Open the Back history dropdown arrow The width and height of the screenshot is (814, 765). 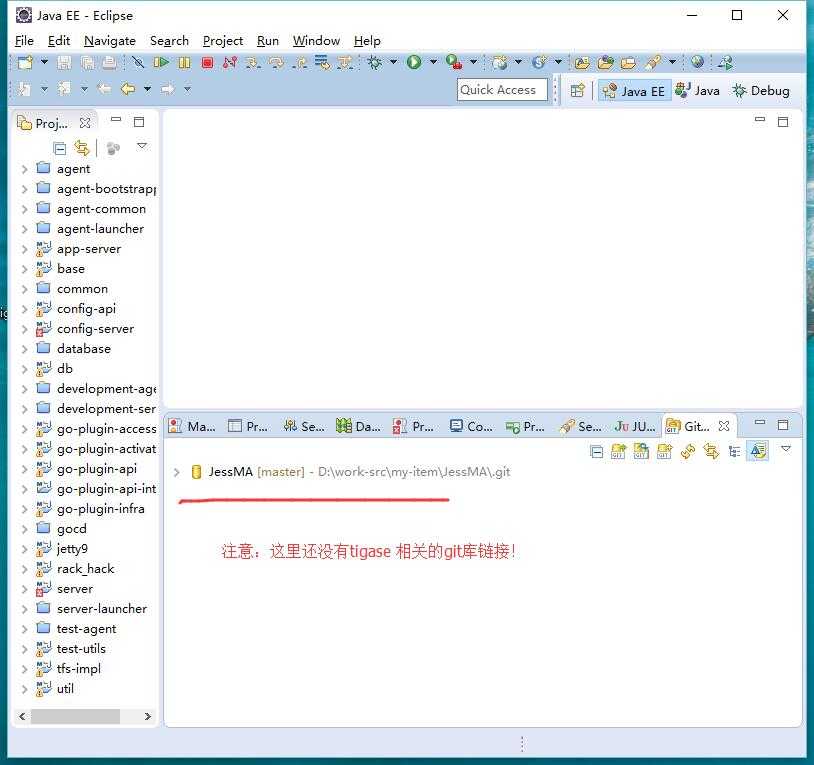147,89
